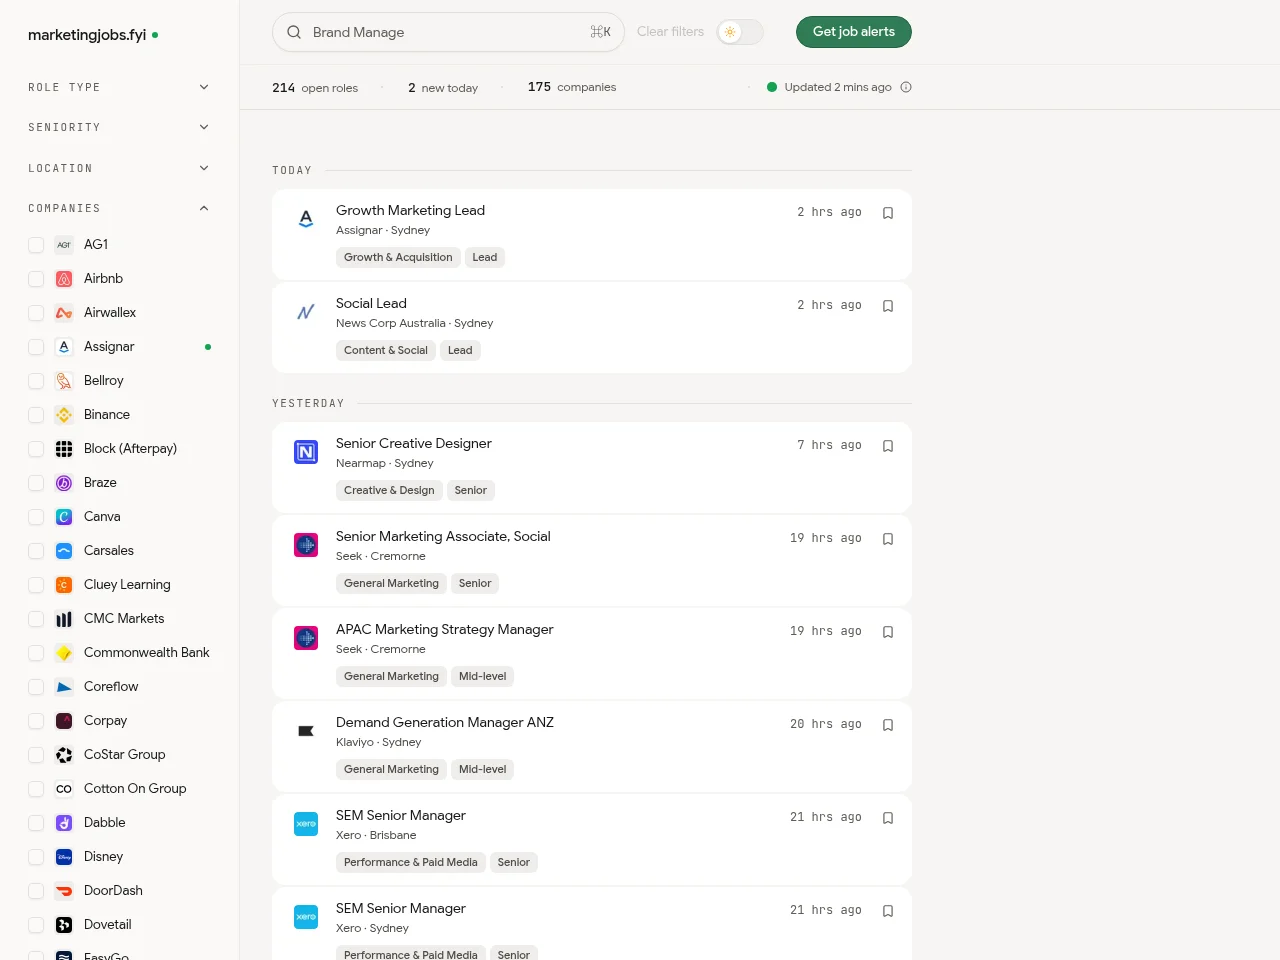Click the Lead tag on Assignar job
The height and width of the screenshot is (960, 1280).
[485, 257]
